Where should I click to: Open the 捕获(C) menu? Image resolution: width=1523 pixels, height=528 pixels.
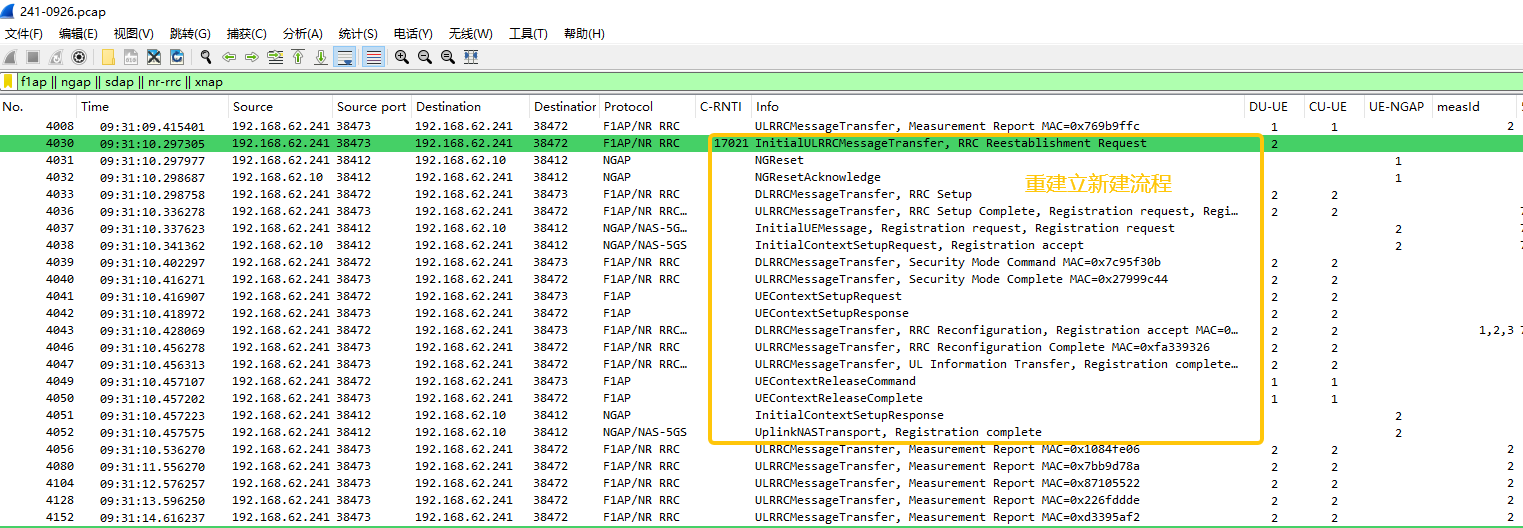pyautogui.click(x=247, y=33)
